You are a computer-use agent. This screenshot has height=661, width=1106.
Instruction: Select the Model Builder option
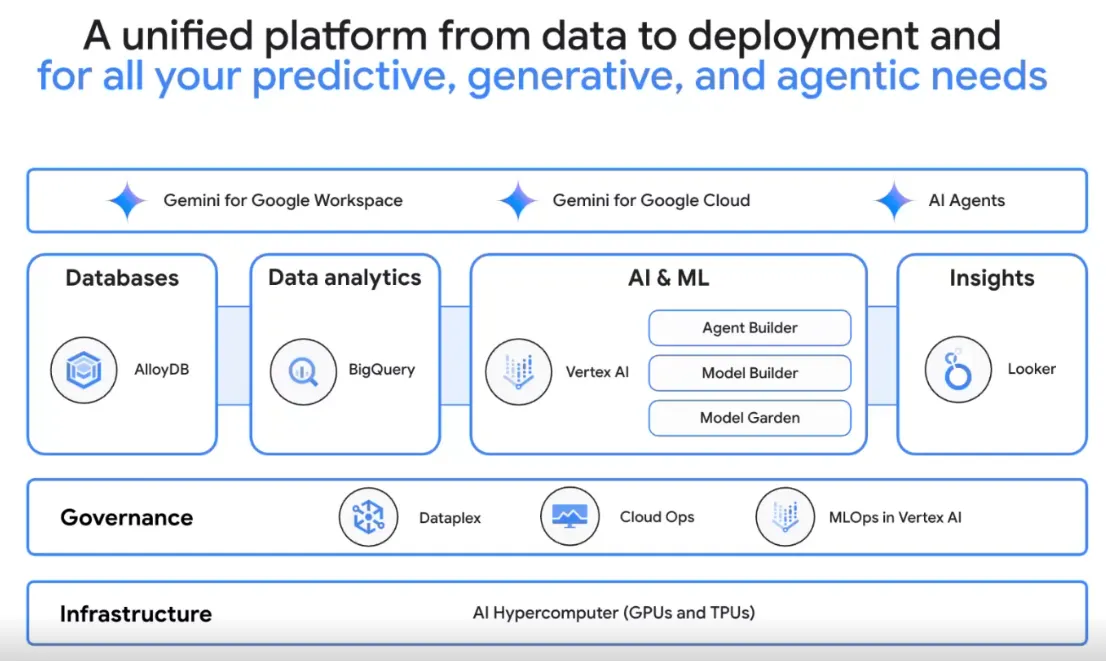tap(749, 373)
